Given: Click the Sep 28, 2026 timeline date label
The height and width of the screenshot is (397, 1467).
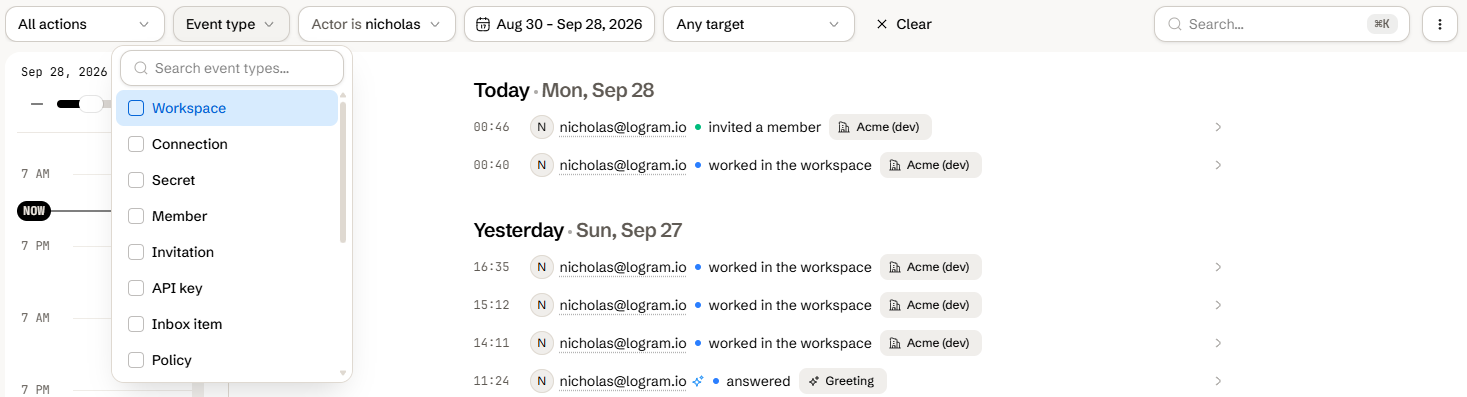Looking at the screenshot, I should [x=64, y=72].
